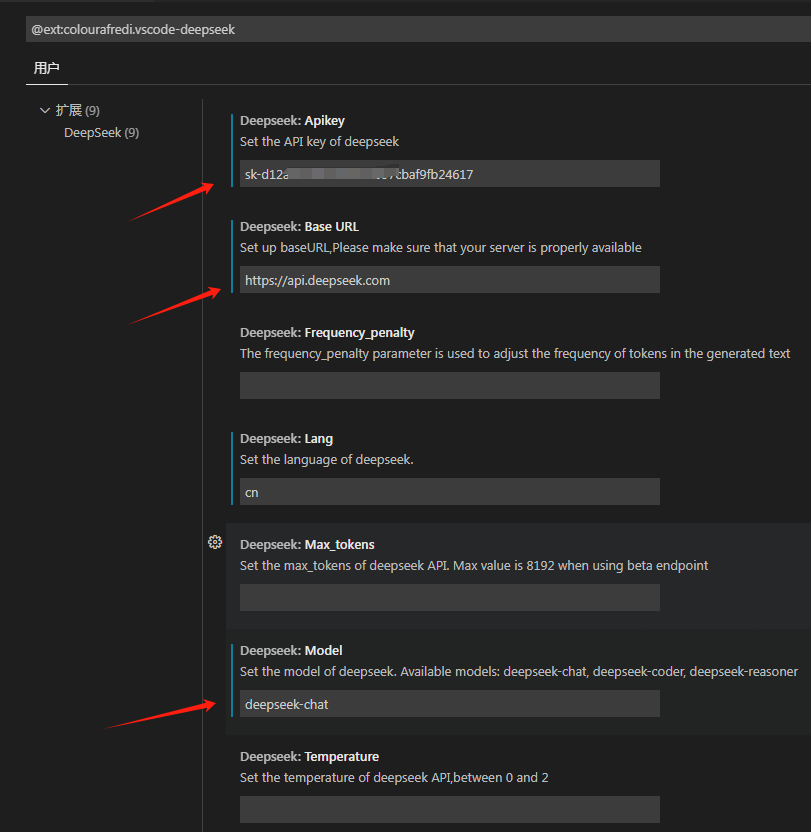
Task: Switch to the 用户 settings tab
Action: click(x=47, y=68)
